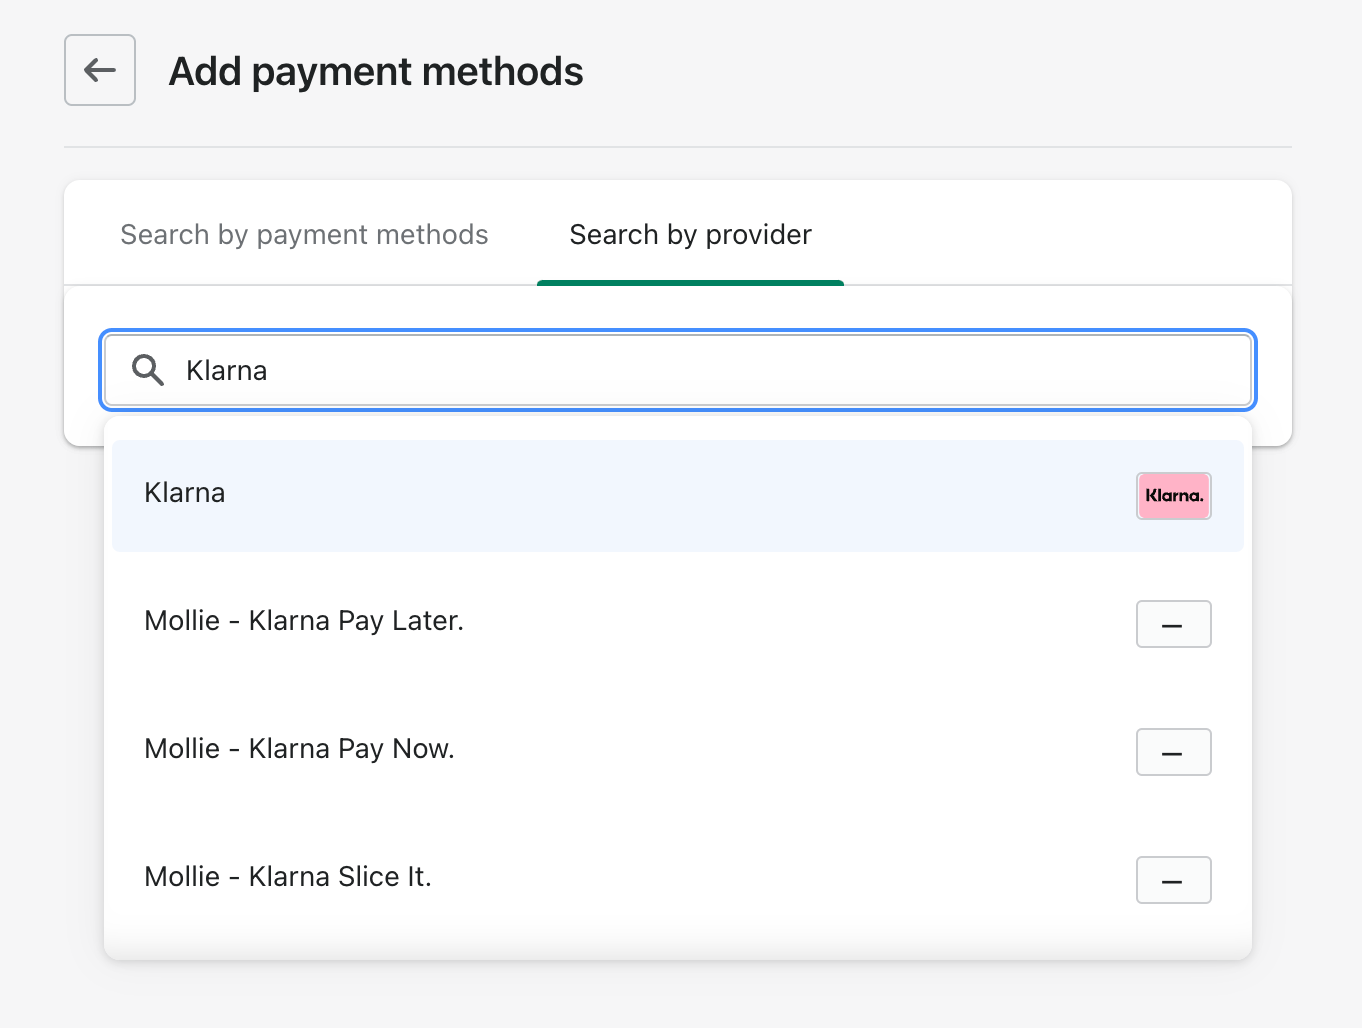Click the placeholder icon for Klarna Pay Now
Viewport: 1362px width, 1028px height.
point(1173,752)
